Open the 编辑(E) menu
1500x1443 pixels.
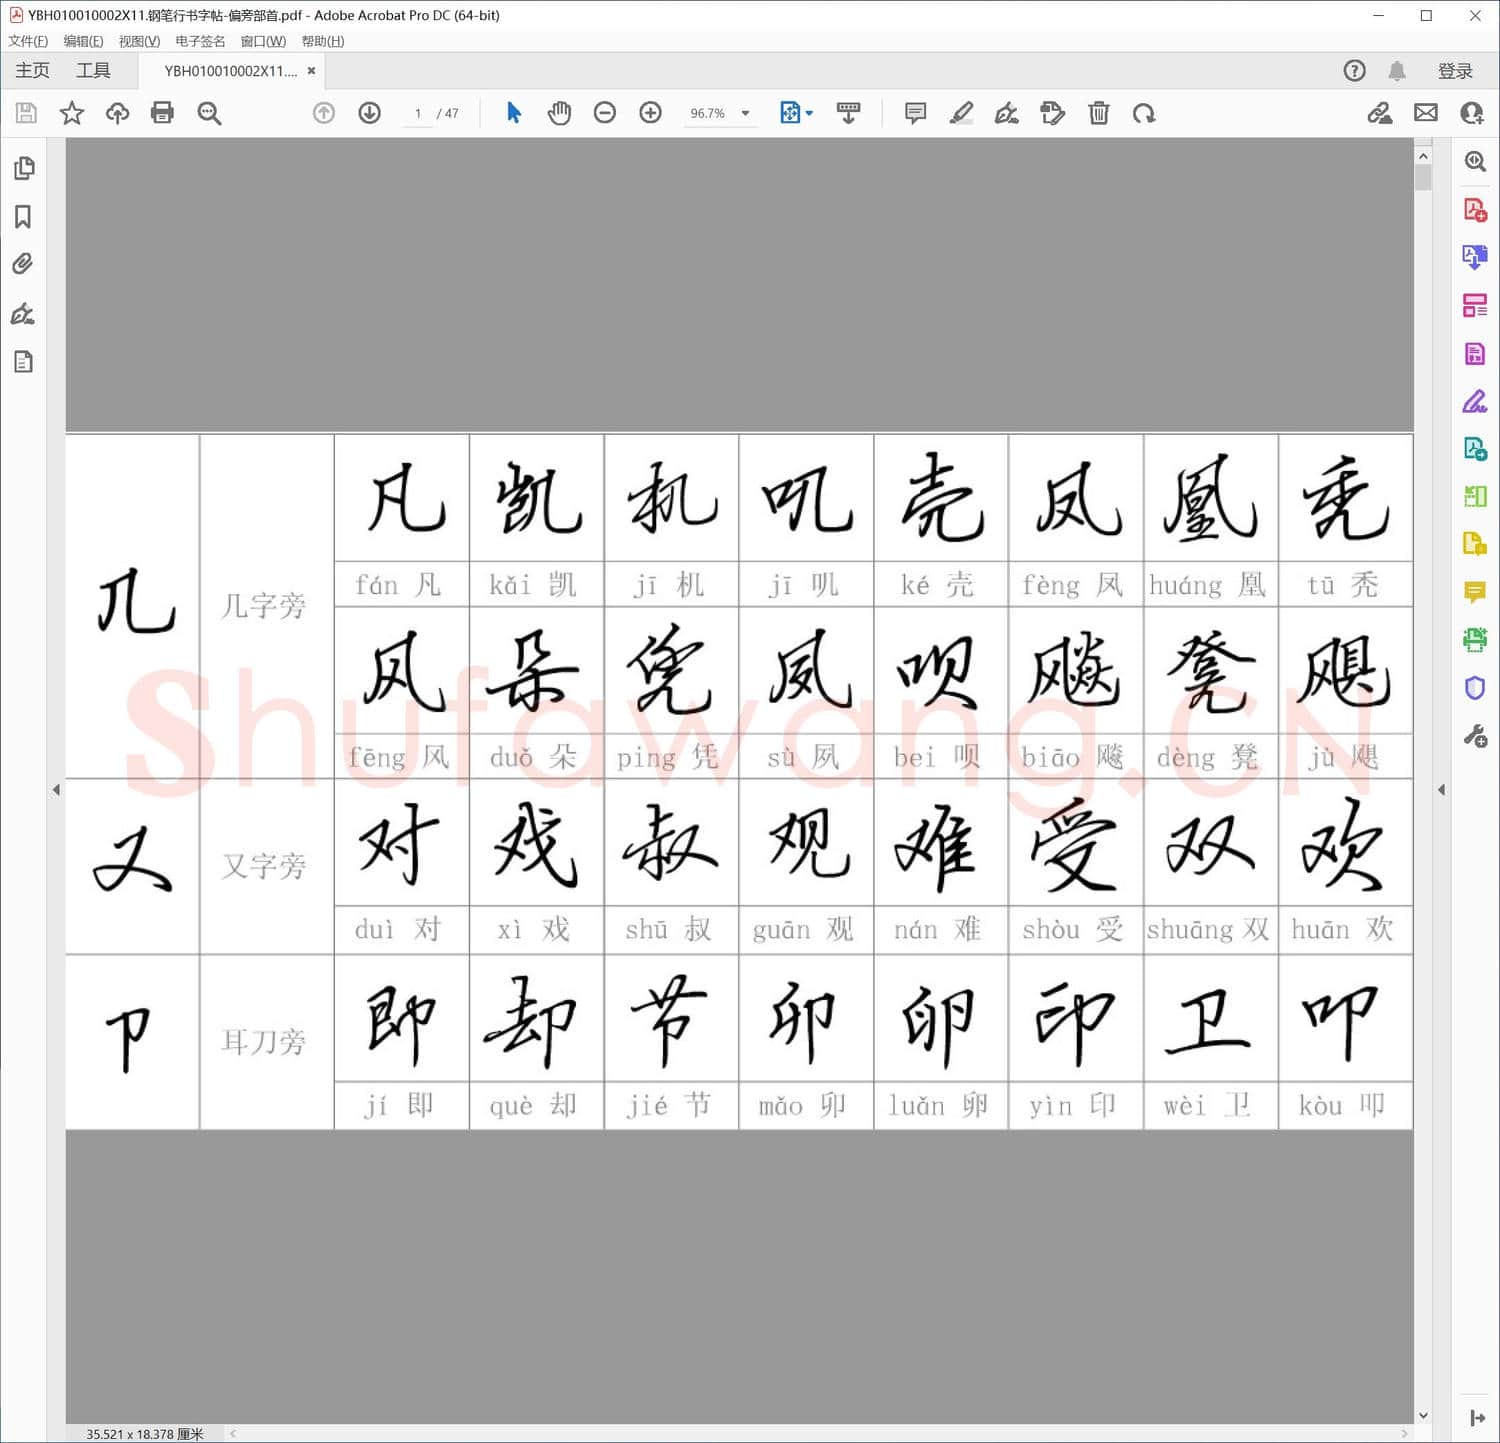[83, 41]
